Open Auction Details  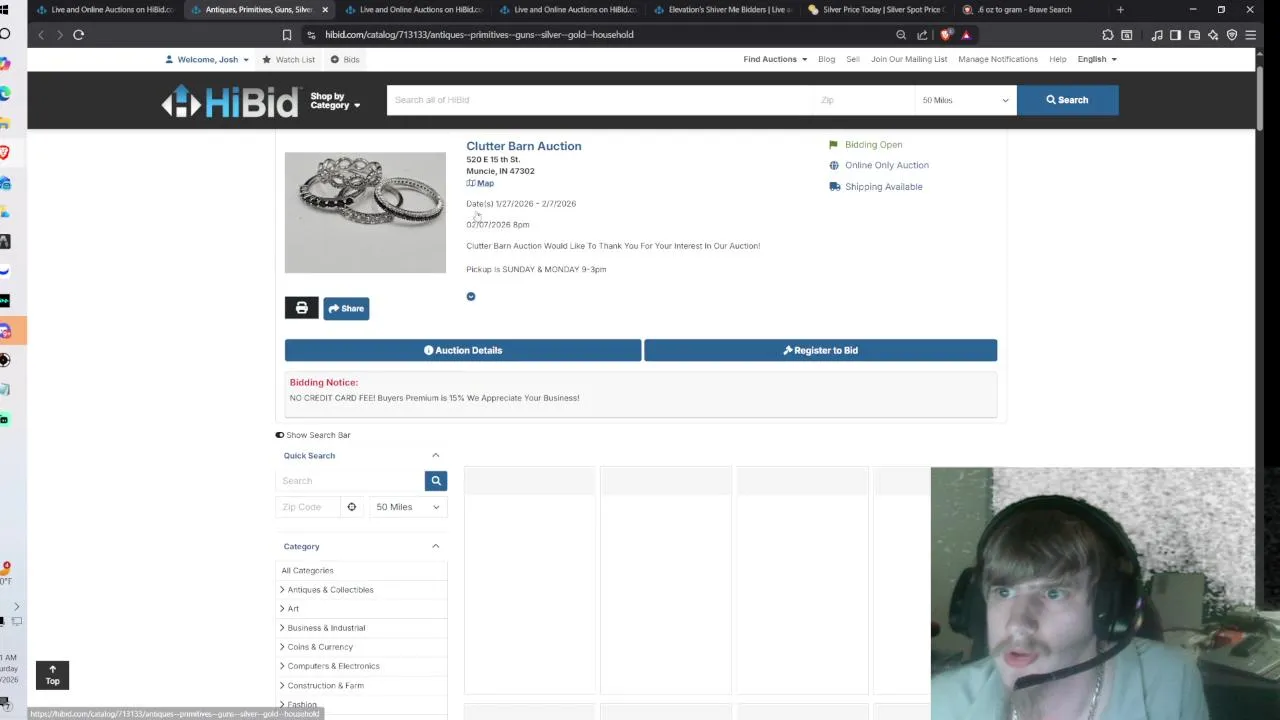[x=463, y=350]
